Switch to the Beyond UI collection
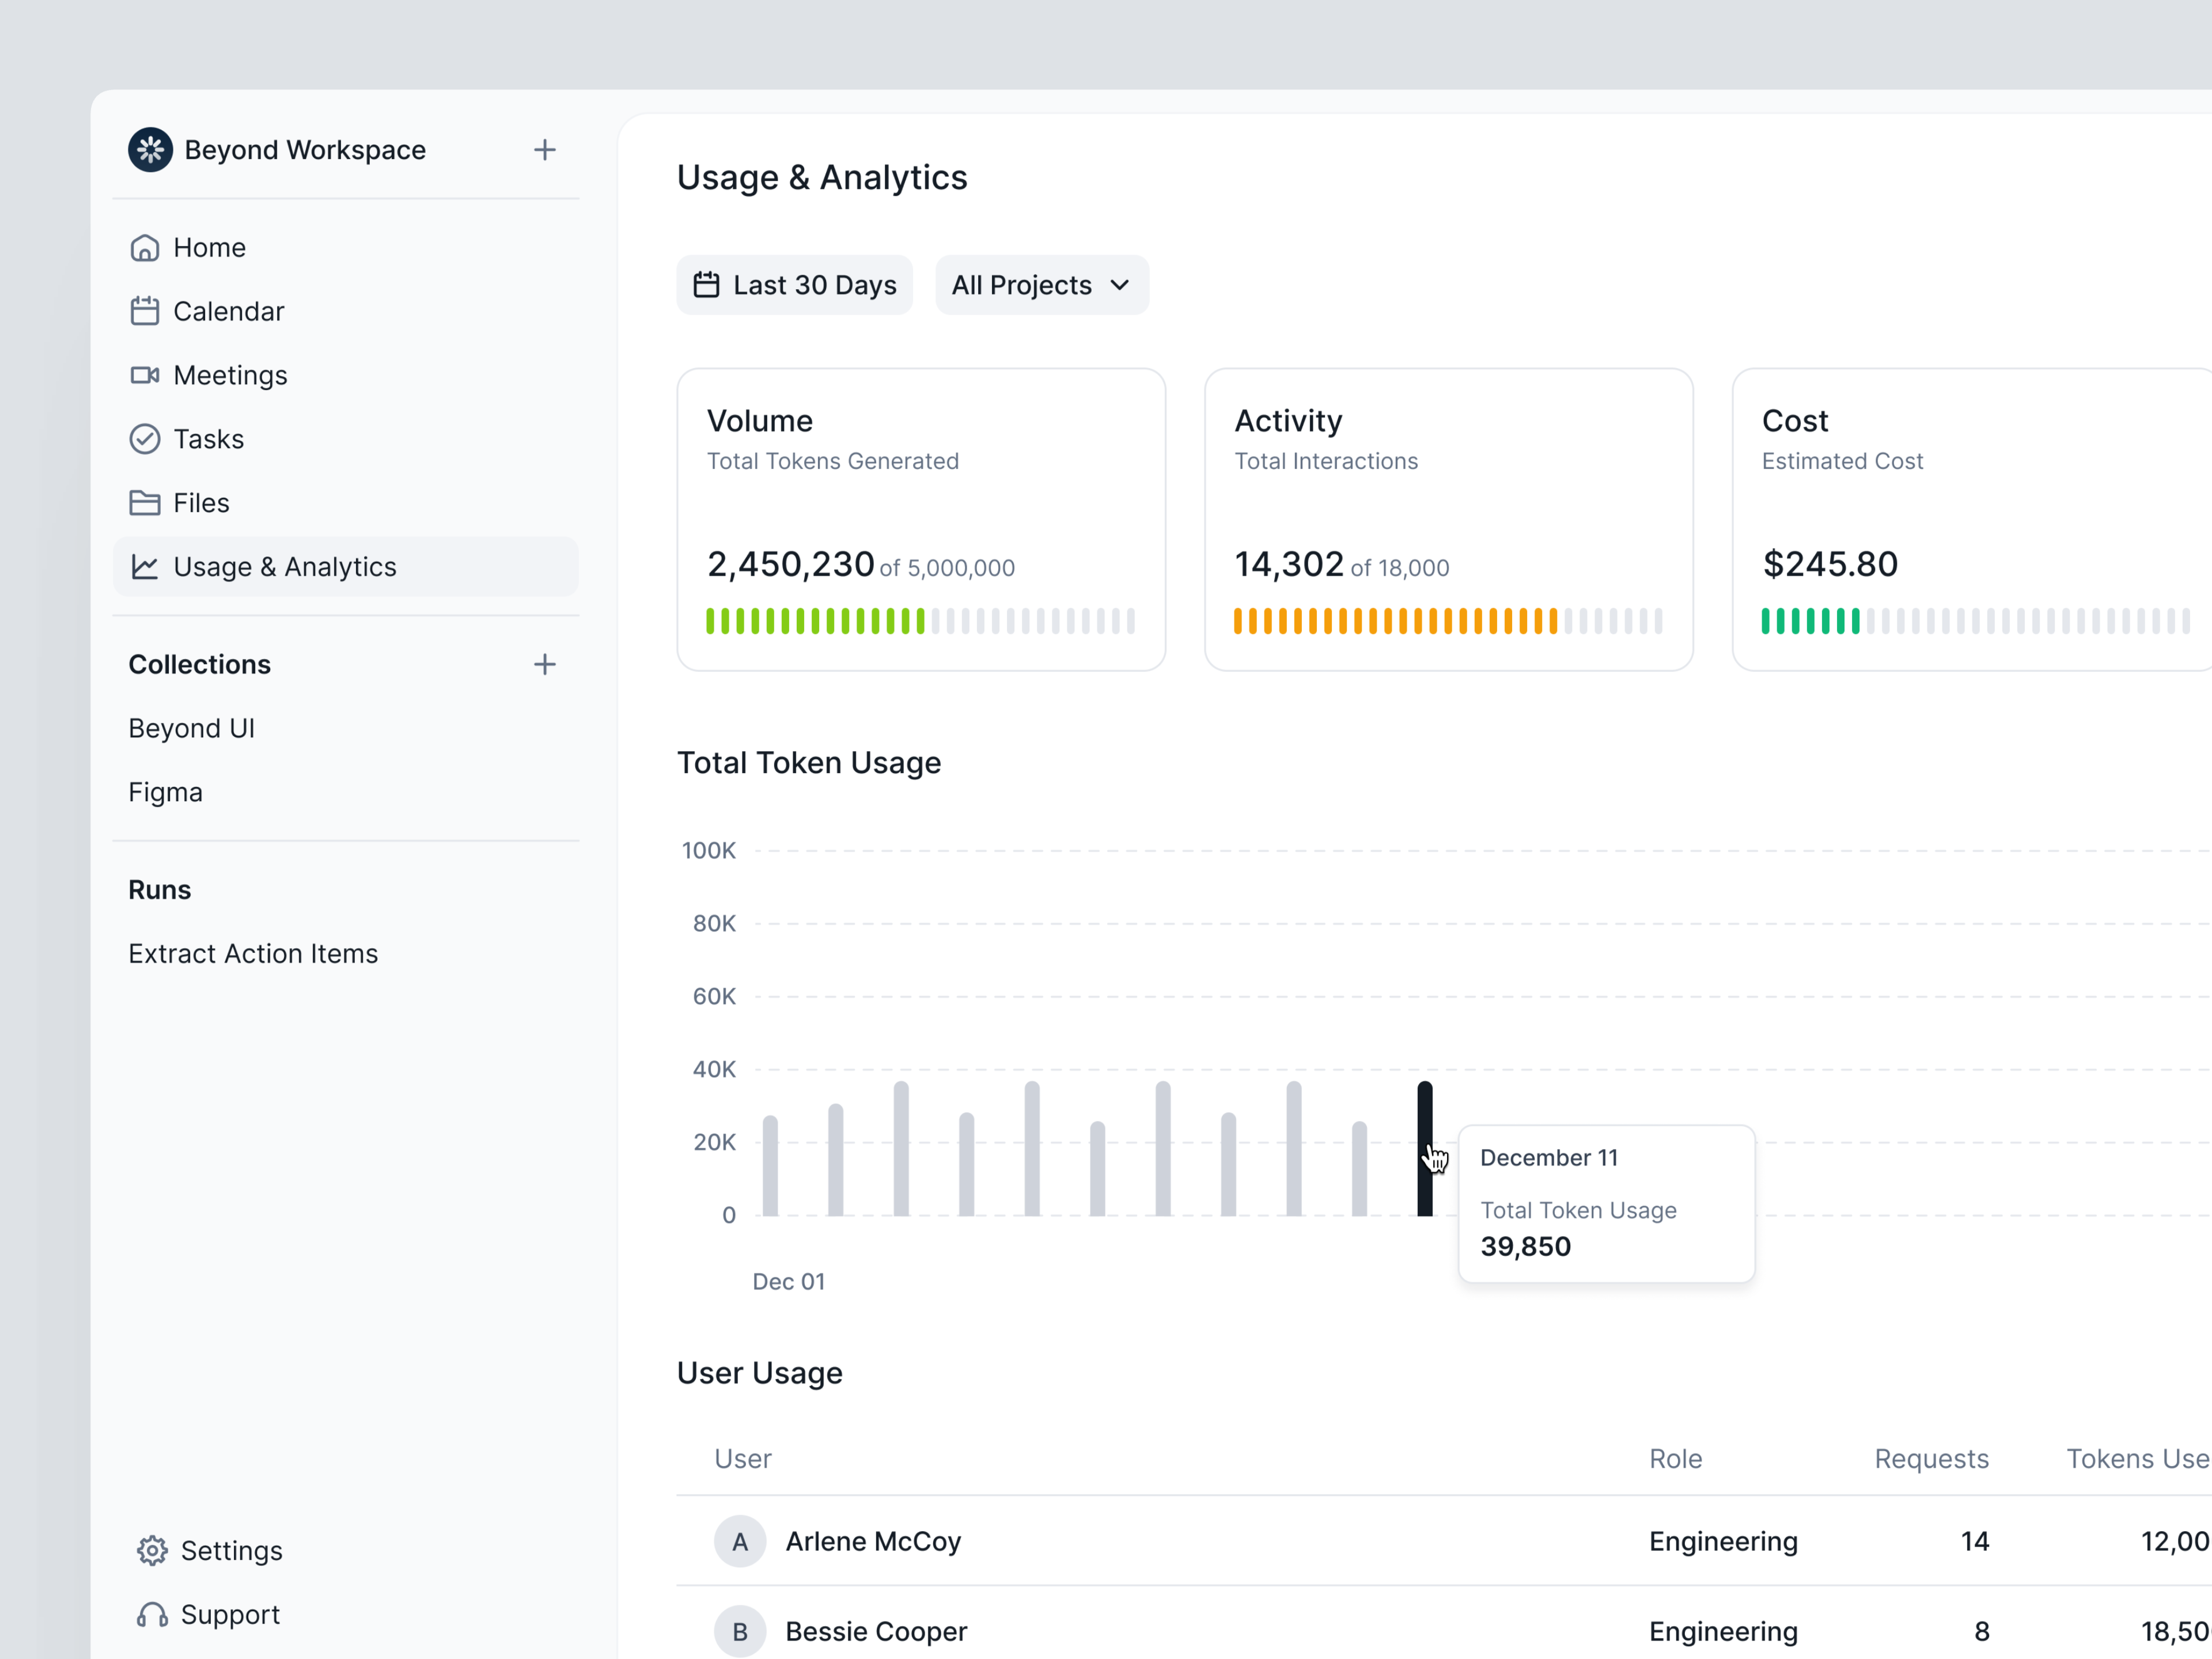Screen dimensions: 2212x1659 click(192, 728)
